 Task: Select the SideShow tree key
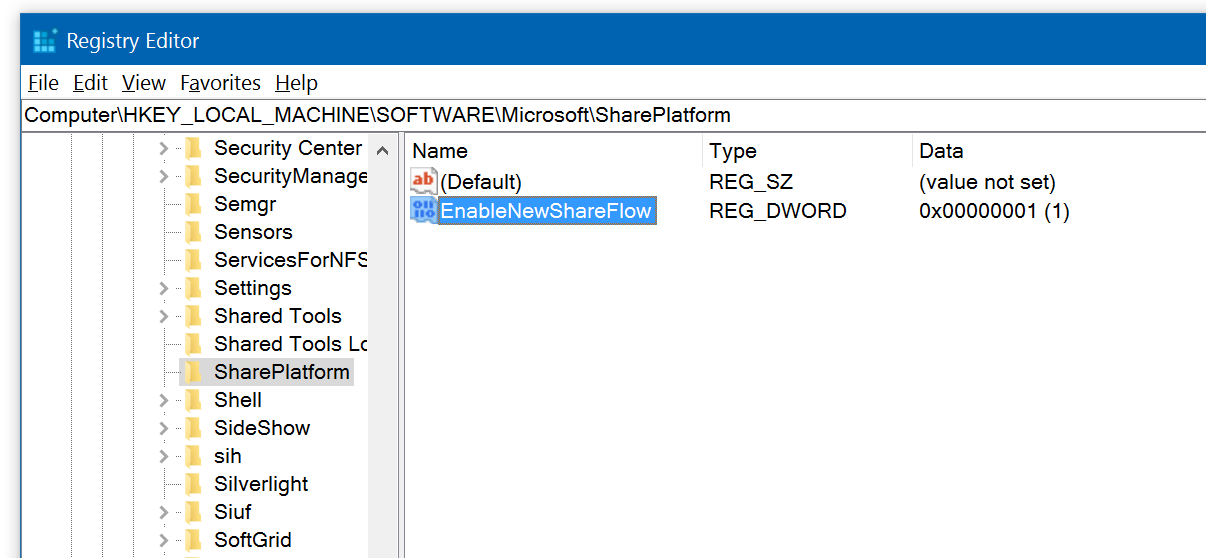click(x=262, y=428)
